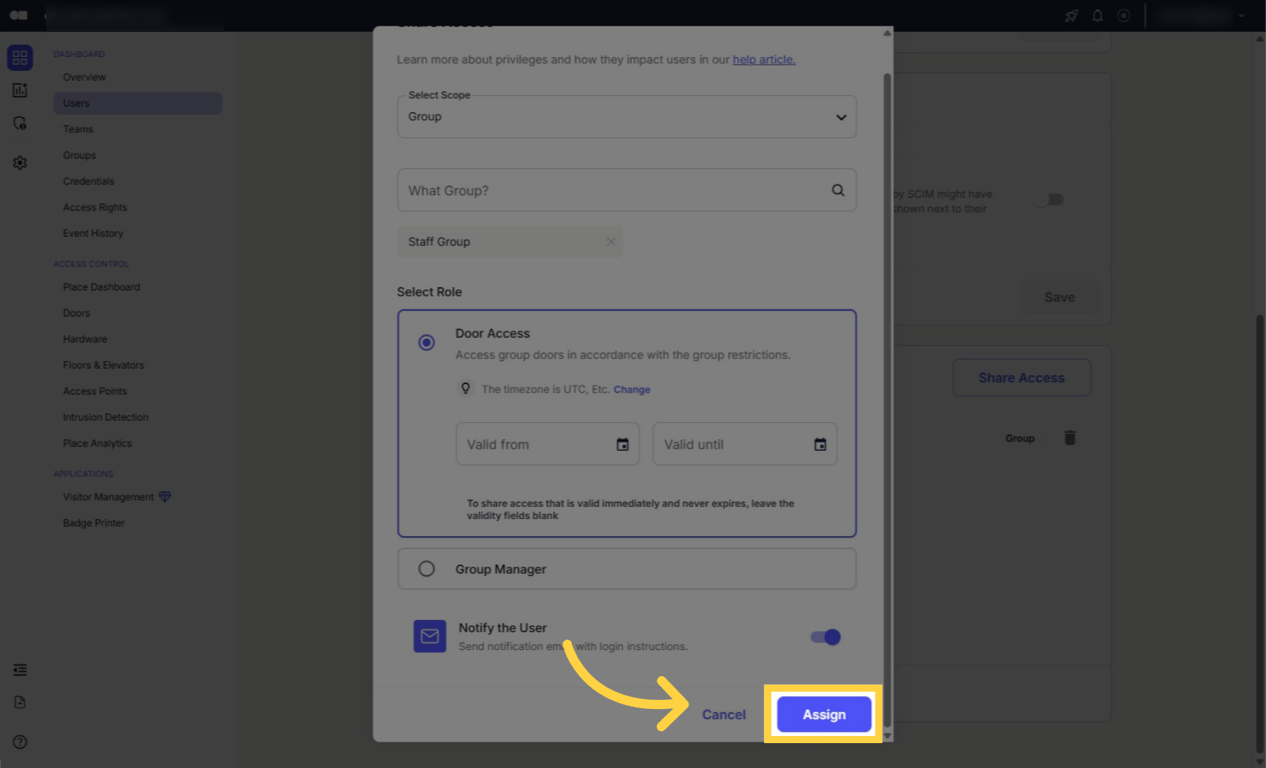The width and height of the screenshot is (1266, 768).
Task: Open the help question mark icon
Action: click(x=20, y=742)
